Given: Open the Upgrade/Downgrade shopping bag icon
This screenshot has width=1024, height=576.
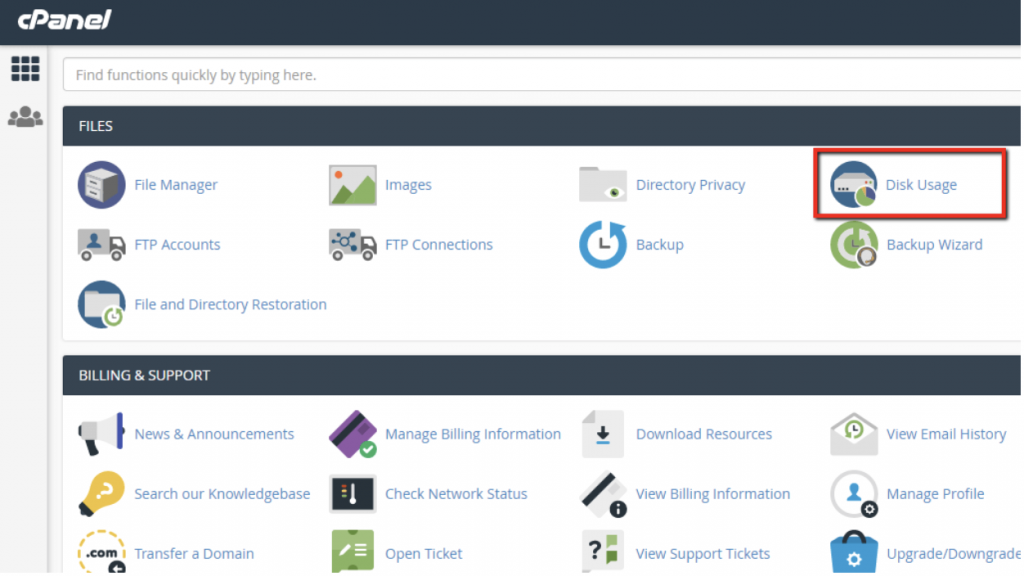Looking at the screenshot, I should (x=854, y=552).
